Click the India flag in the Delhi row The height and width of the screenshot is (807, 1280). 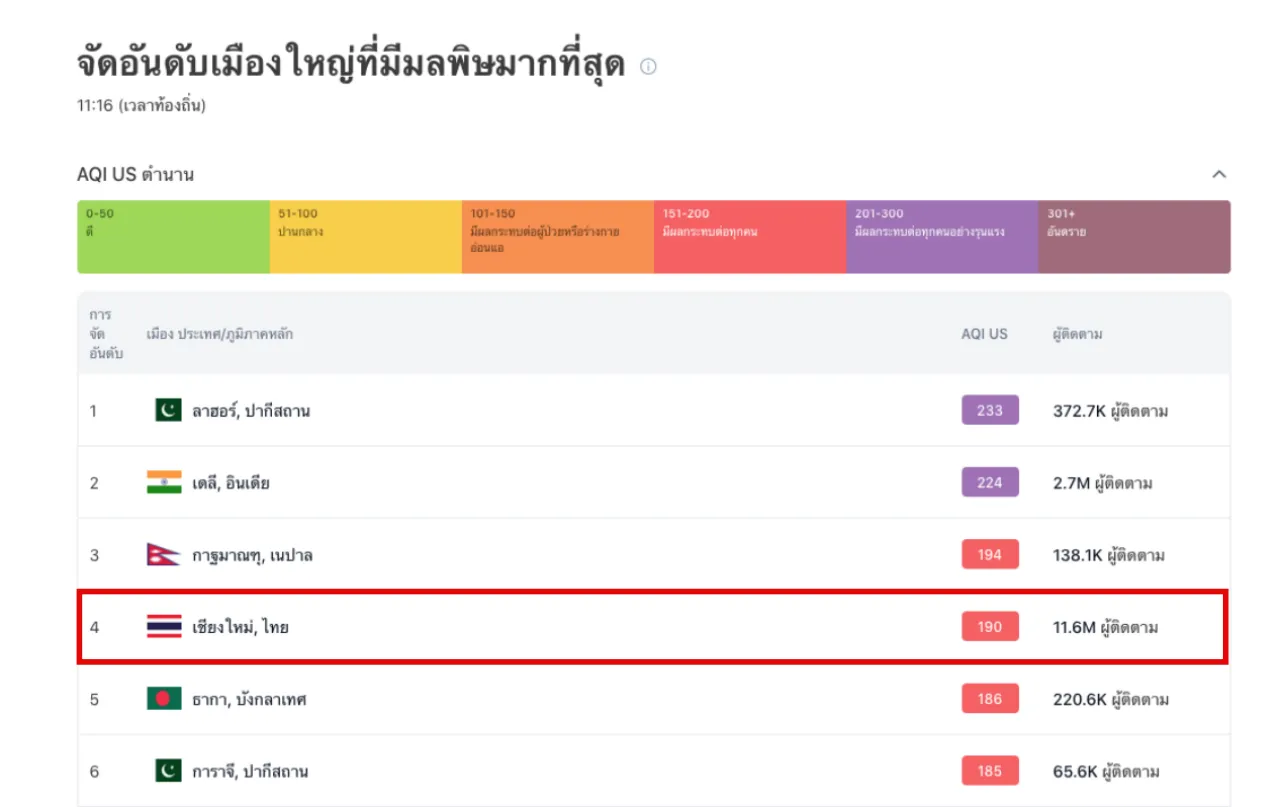(164, 483)
